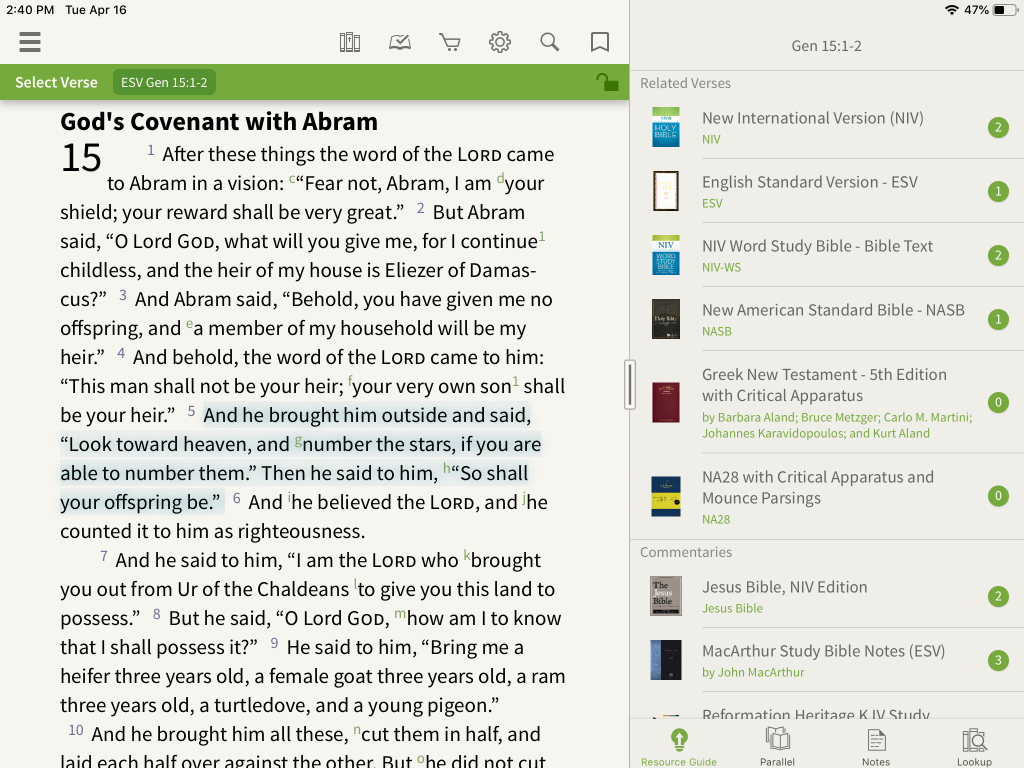Tap verse number 7

[104, 556]
